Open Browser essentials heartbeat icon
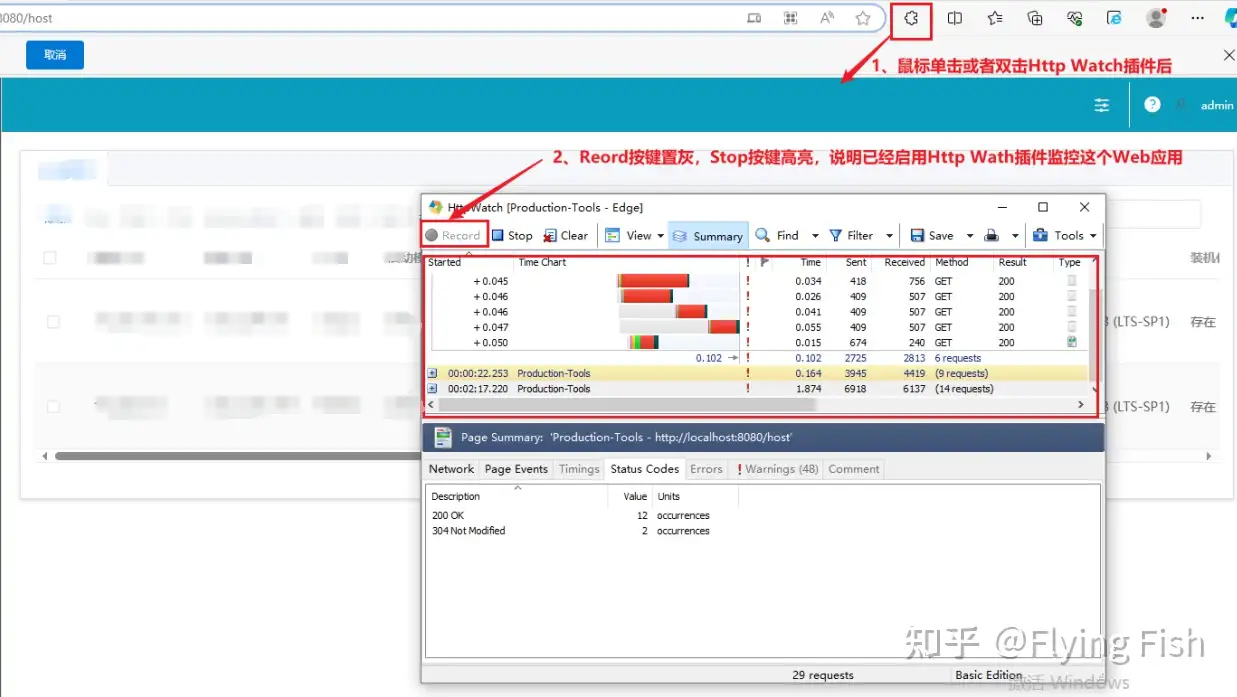Screen dimensions: 1237x697 pos(1075,18)
